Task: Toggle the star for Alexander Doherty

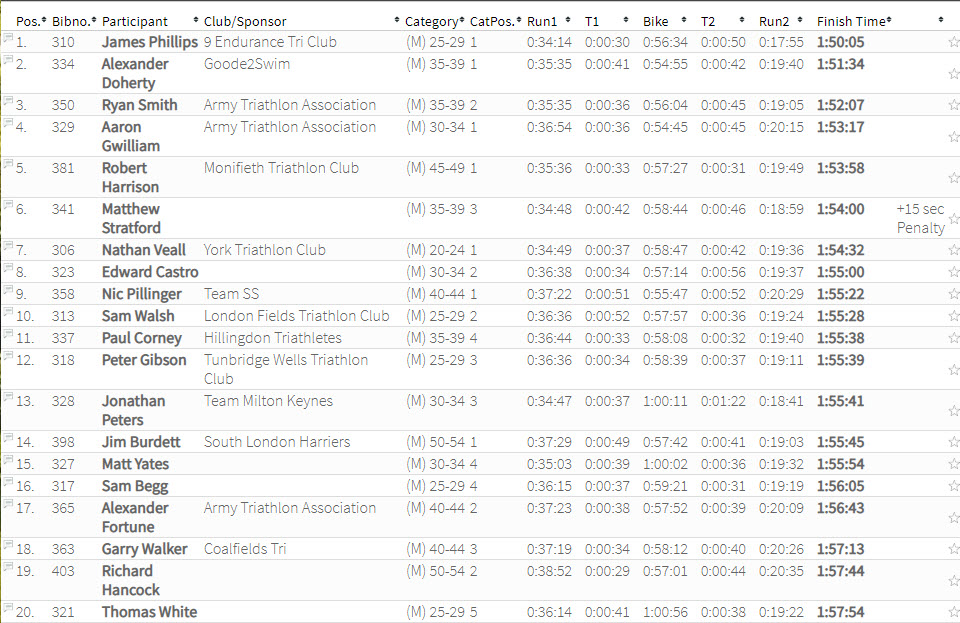Action: tap(954, 74)
